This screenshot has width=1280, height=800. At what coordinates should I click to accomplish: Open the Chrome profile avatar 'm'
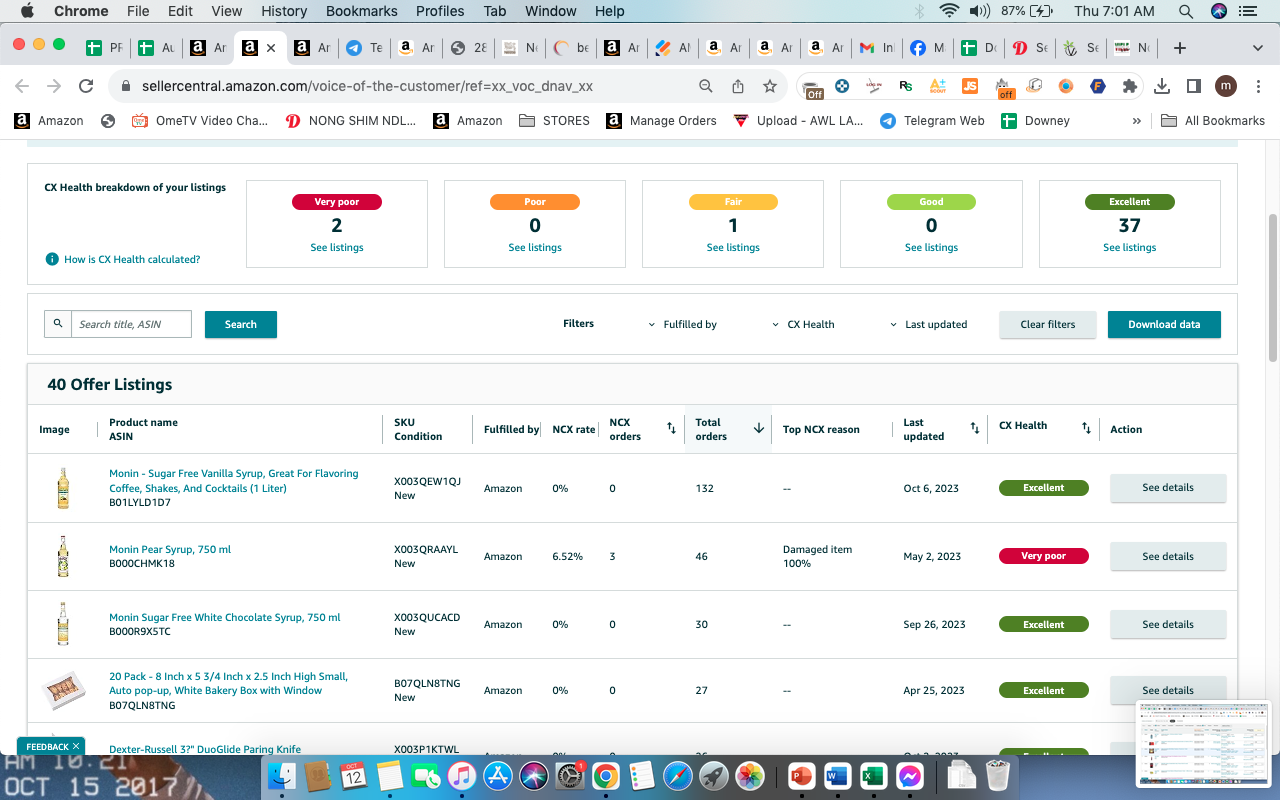(1226, 86)
